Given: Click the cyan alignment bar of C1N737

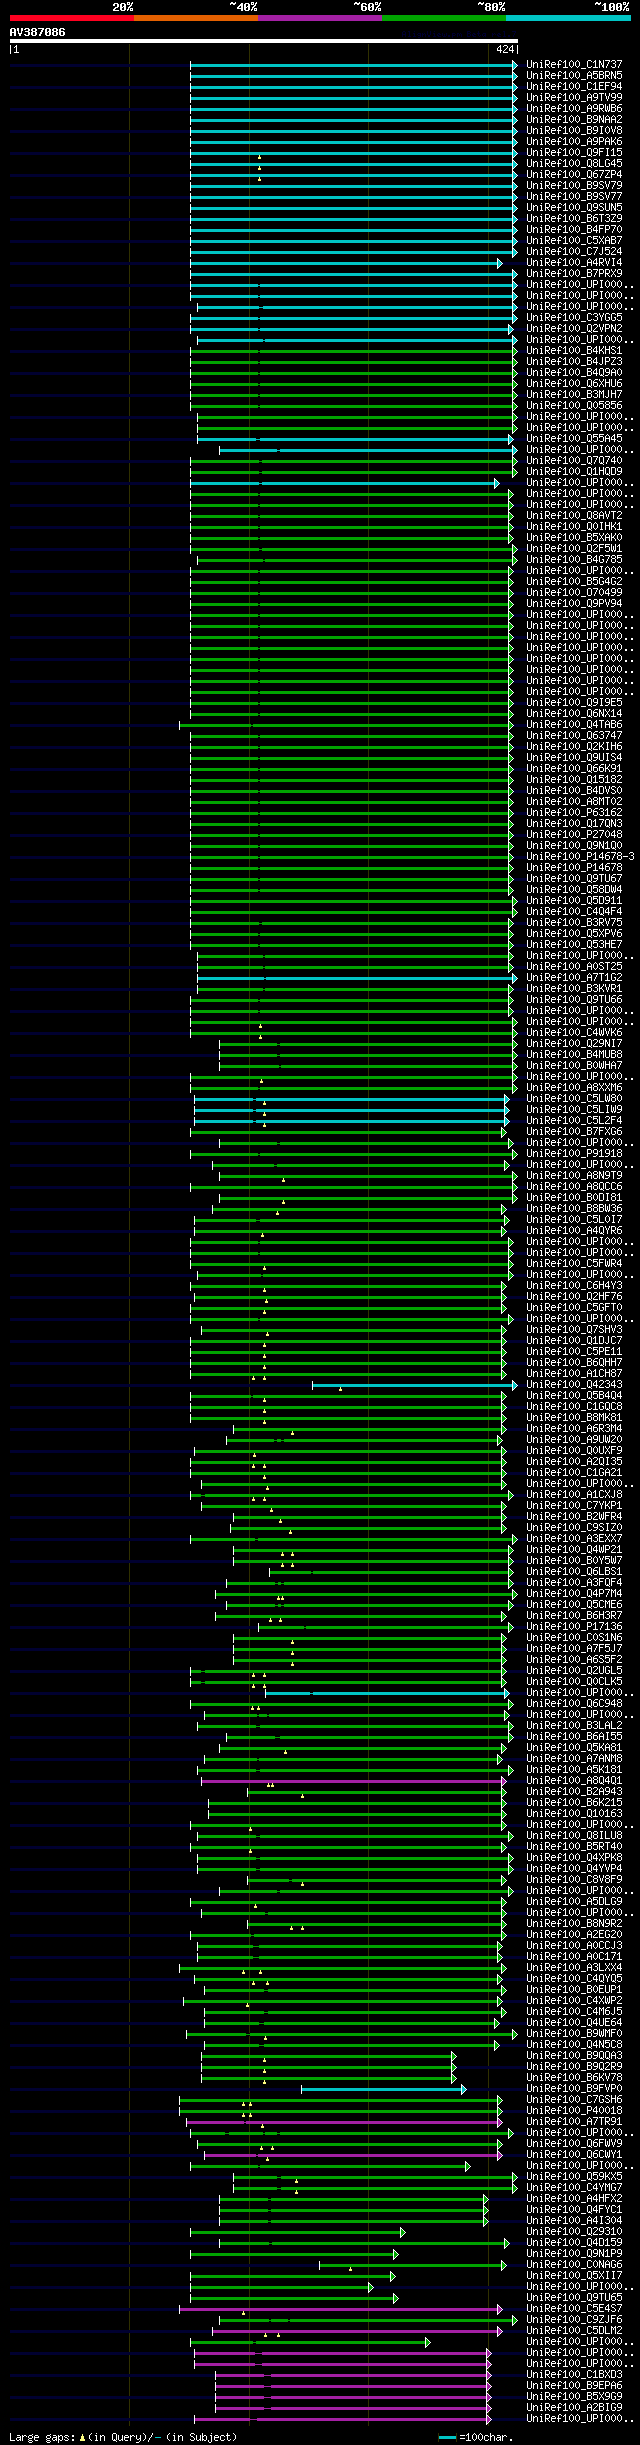Looking at the screenshot, I should pos(354,65).
